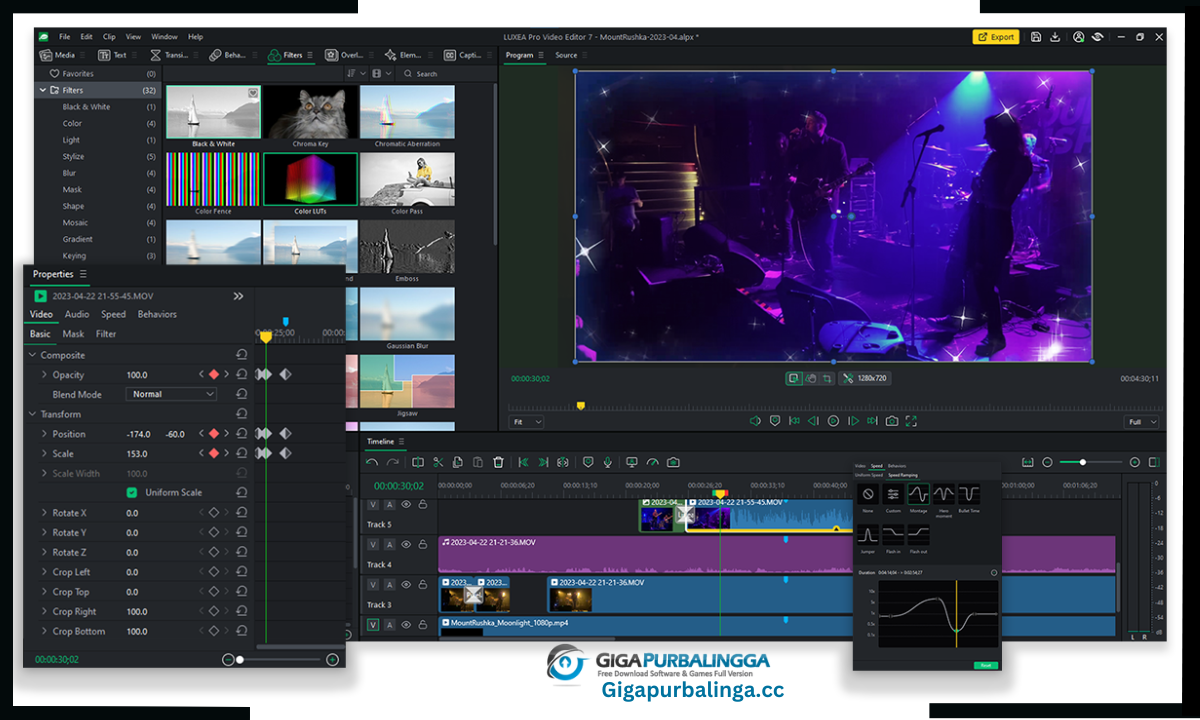Click the undo arrow in Timeline toolbar
This screenshot has width=1200, height=720.
[372, 462]
